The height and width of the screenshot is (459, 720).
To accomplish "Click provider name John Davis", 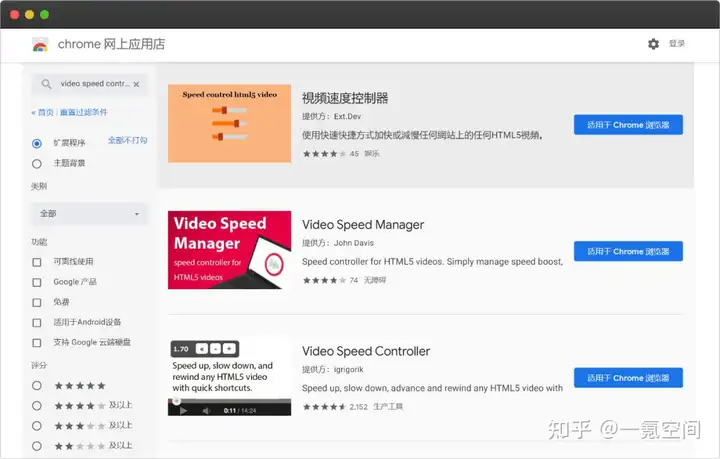I will 354,243.
